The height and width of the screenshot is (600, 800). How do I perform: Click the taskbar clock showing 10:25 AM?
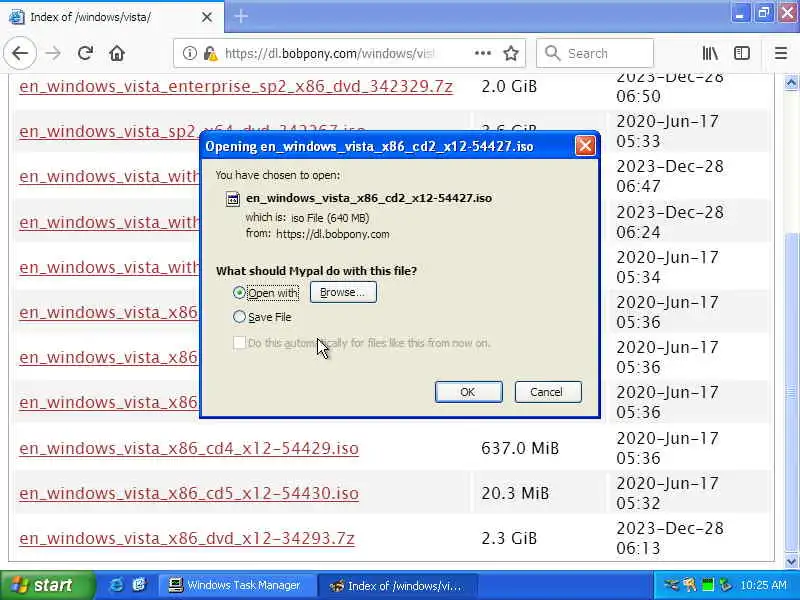[x=763, y=585]
